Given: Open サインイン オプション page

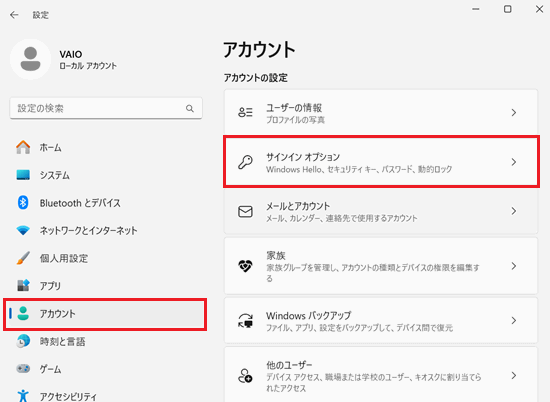Looking at the screenshot, I should point(381,162).
